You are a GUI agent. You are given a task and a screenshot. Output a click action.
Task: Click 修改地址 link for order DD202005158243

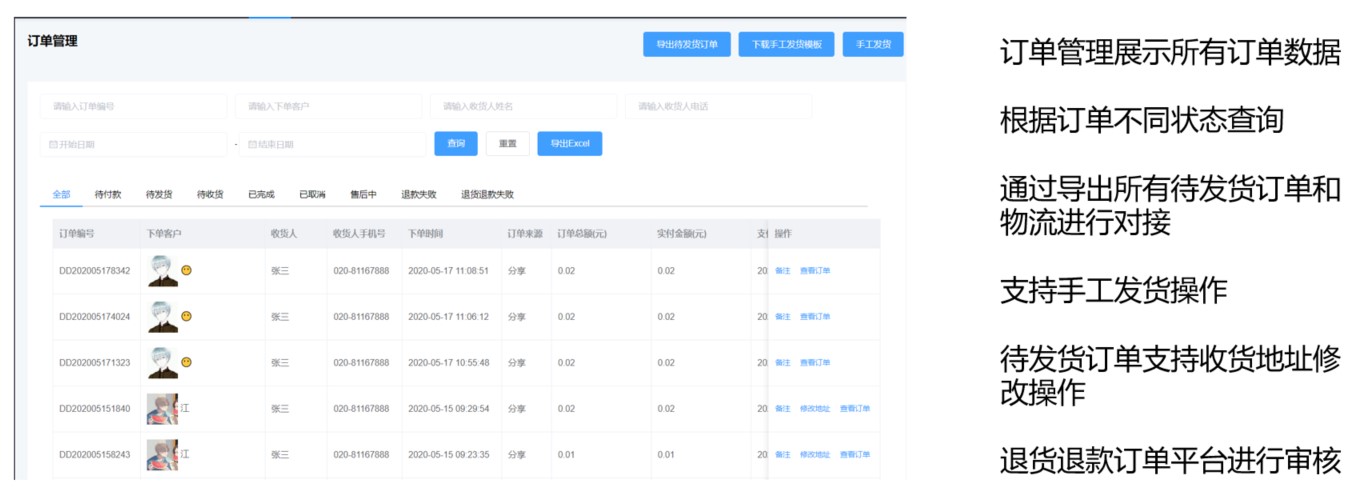pos(815,455)
